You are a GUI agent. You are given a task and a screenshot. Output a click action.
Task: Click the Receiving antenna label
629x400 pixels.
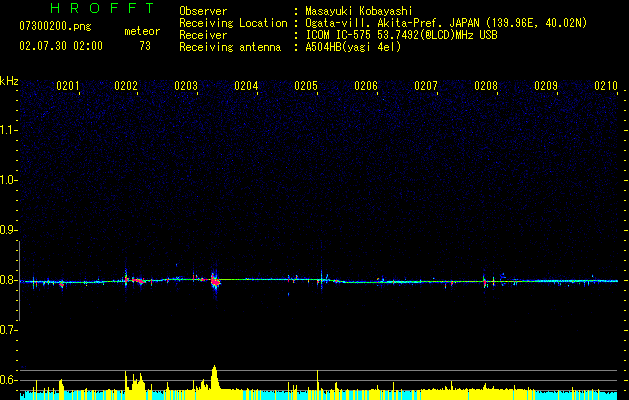pos(230,47)
